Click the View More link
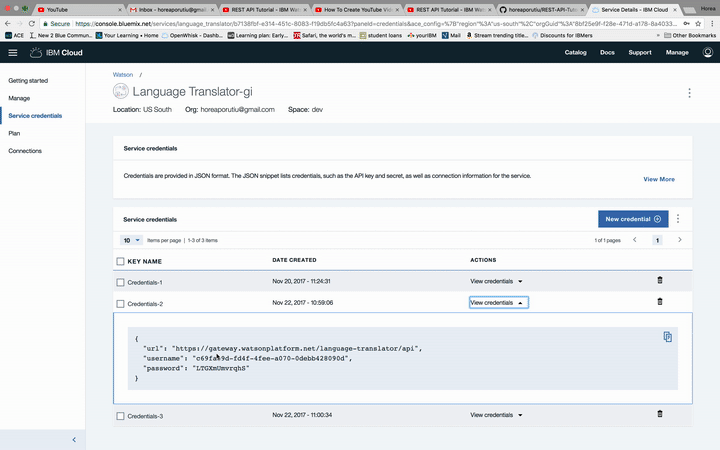This screenshot has height=450, width=720. tap(659, 179)
